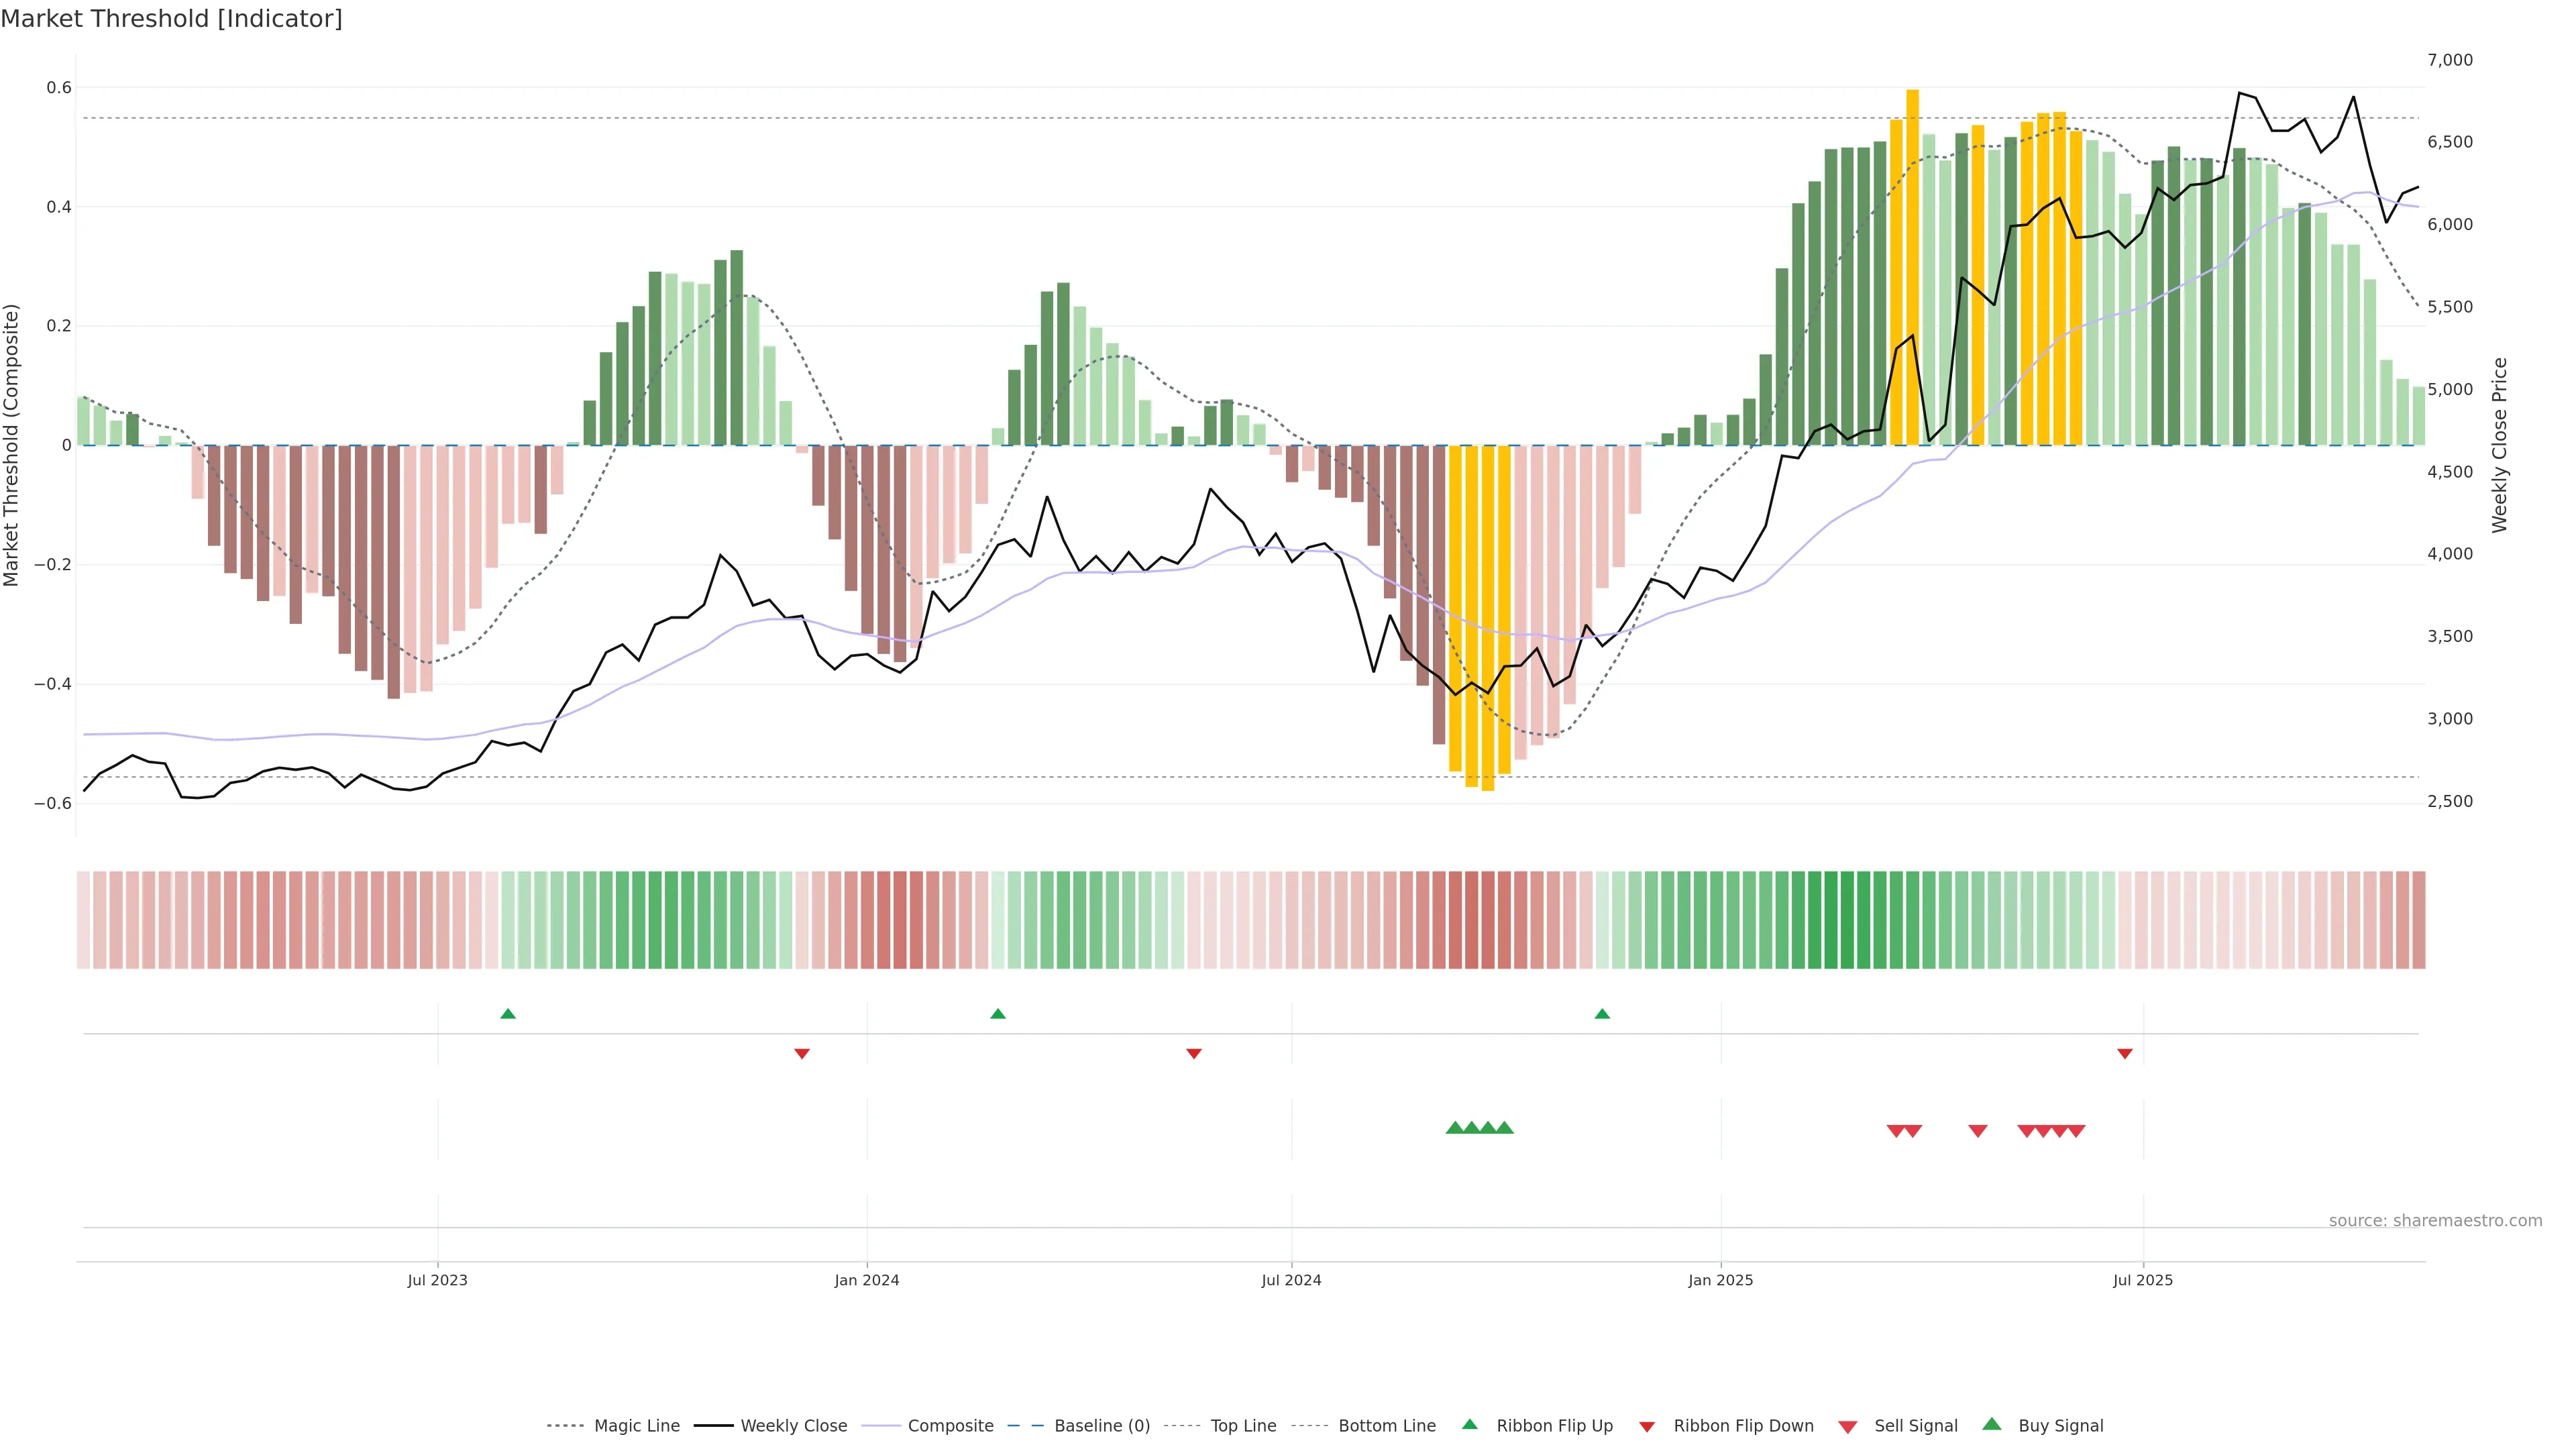Screen dimensions: 2576x1449
Task: Click the Jul 2024 x-axis label
Action: (1291, 1280)
